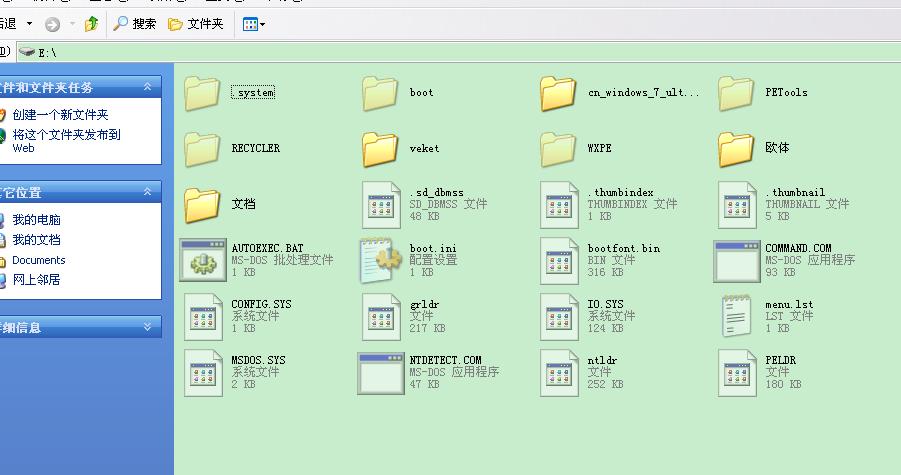
Task: Select the ntldr file icon
Action: (559, 373)
